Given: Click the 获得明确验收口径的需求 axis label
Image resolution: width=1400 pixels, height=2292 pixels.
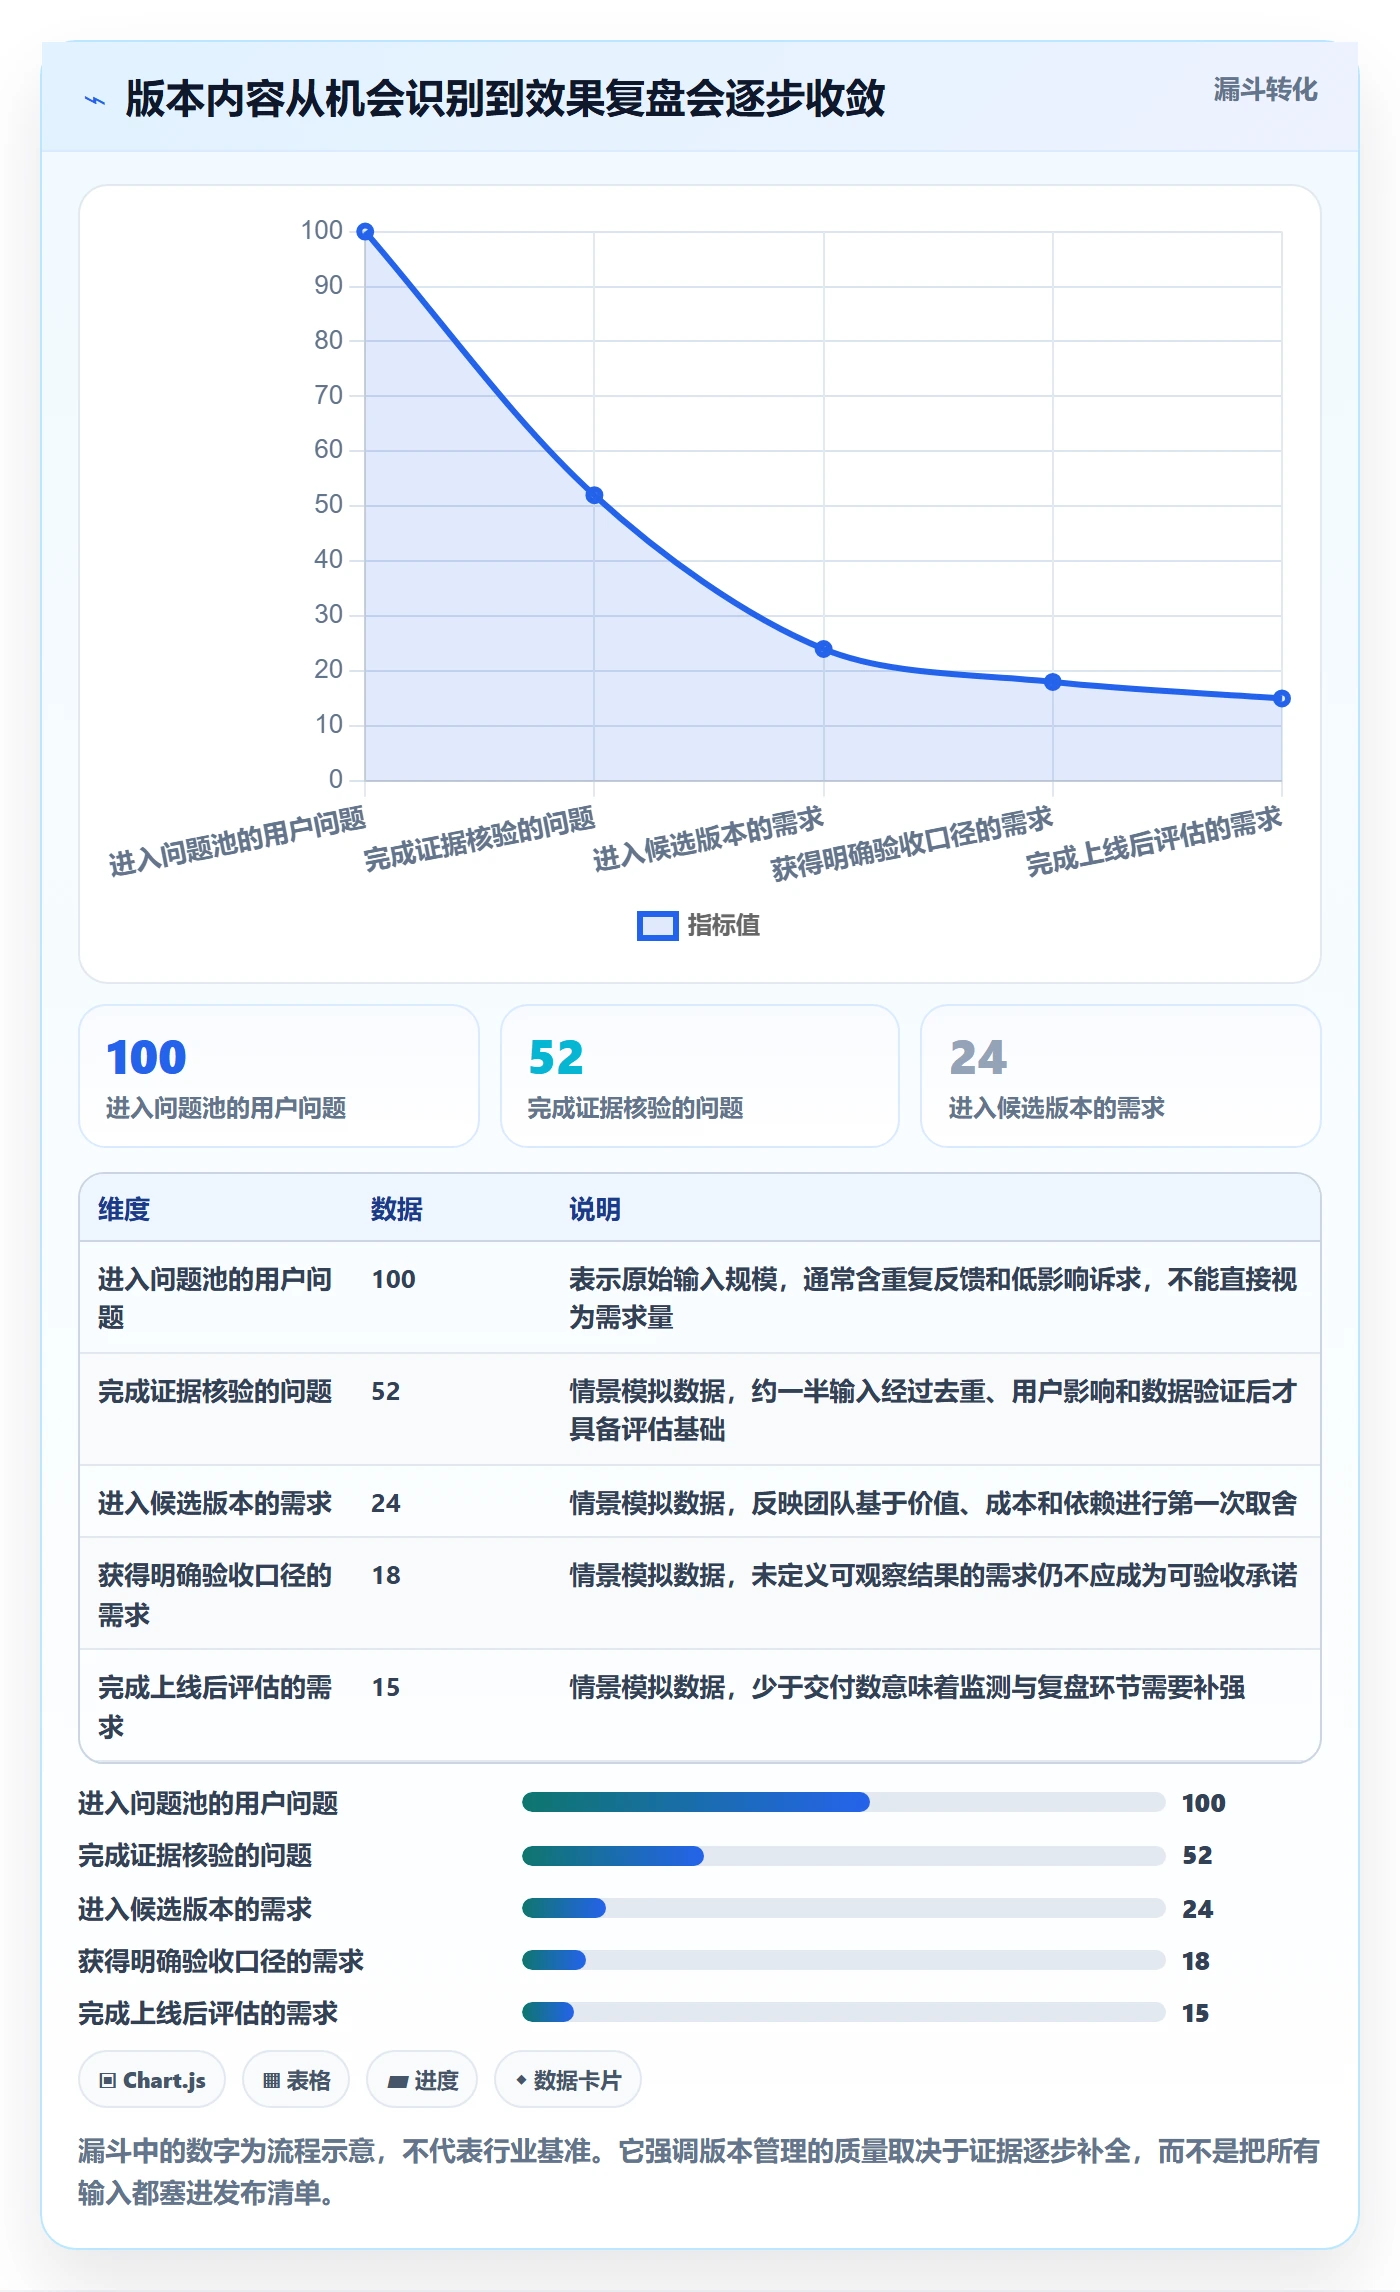Looking at the screenshot, I should (x=913, y=844).
